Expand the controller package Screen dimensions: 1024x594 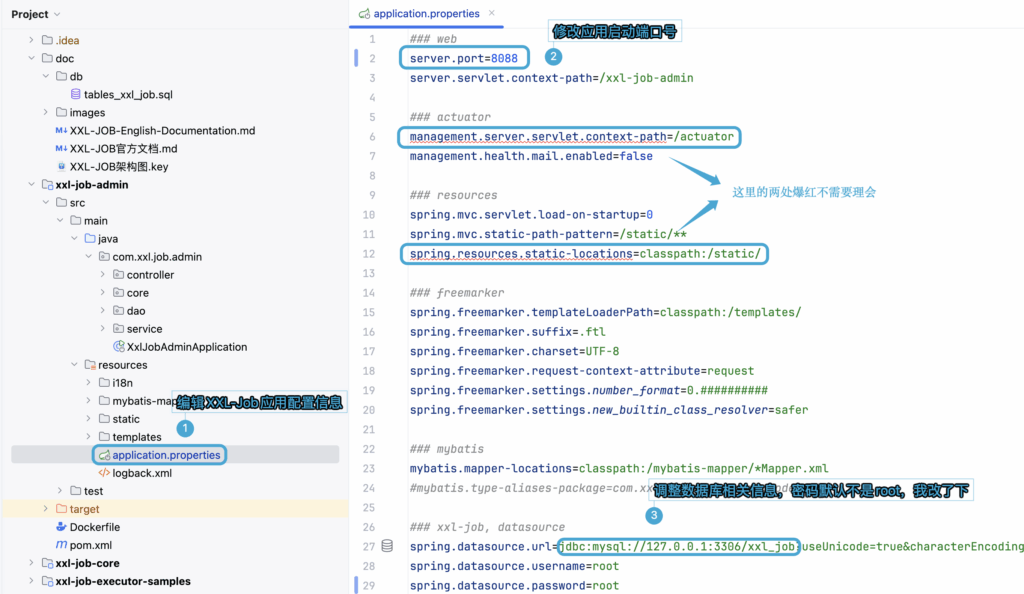(104, 275)
